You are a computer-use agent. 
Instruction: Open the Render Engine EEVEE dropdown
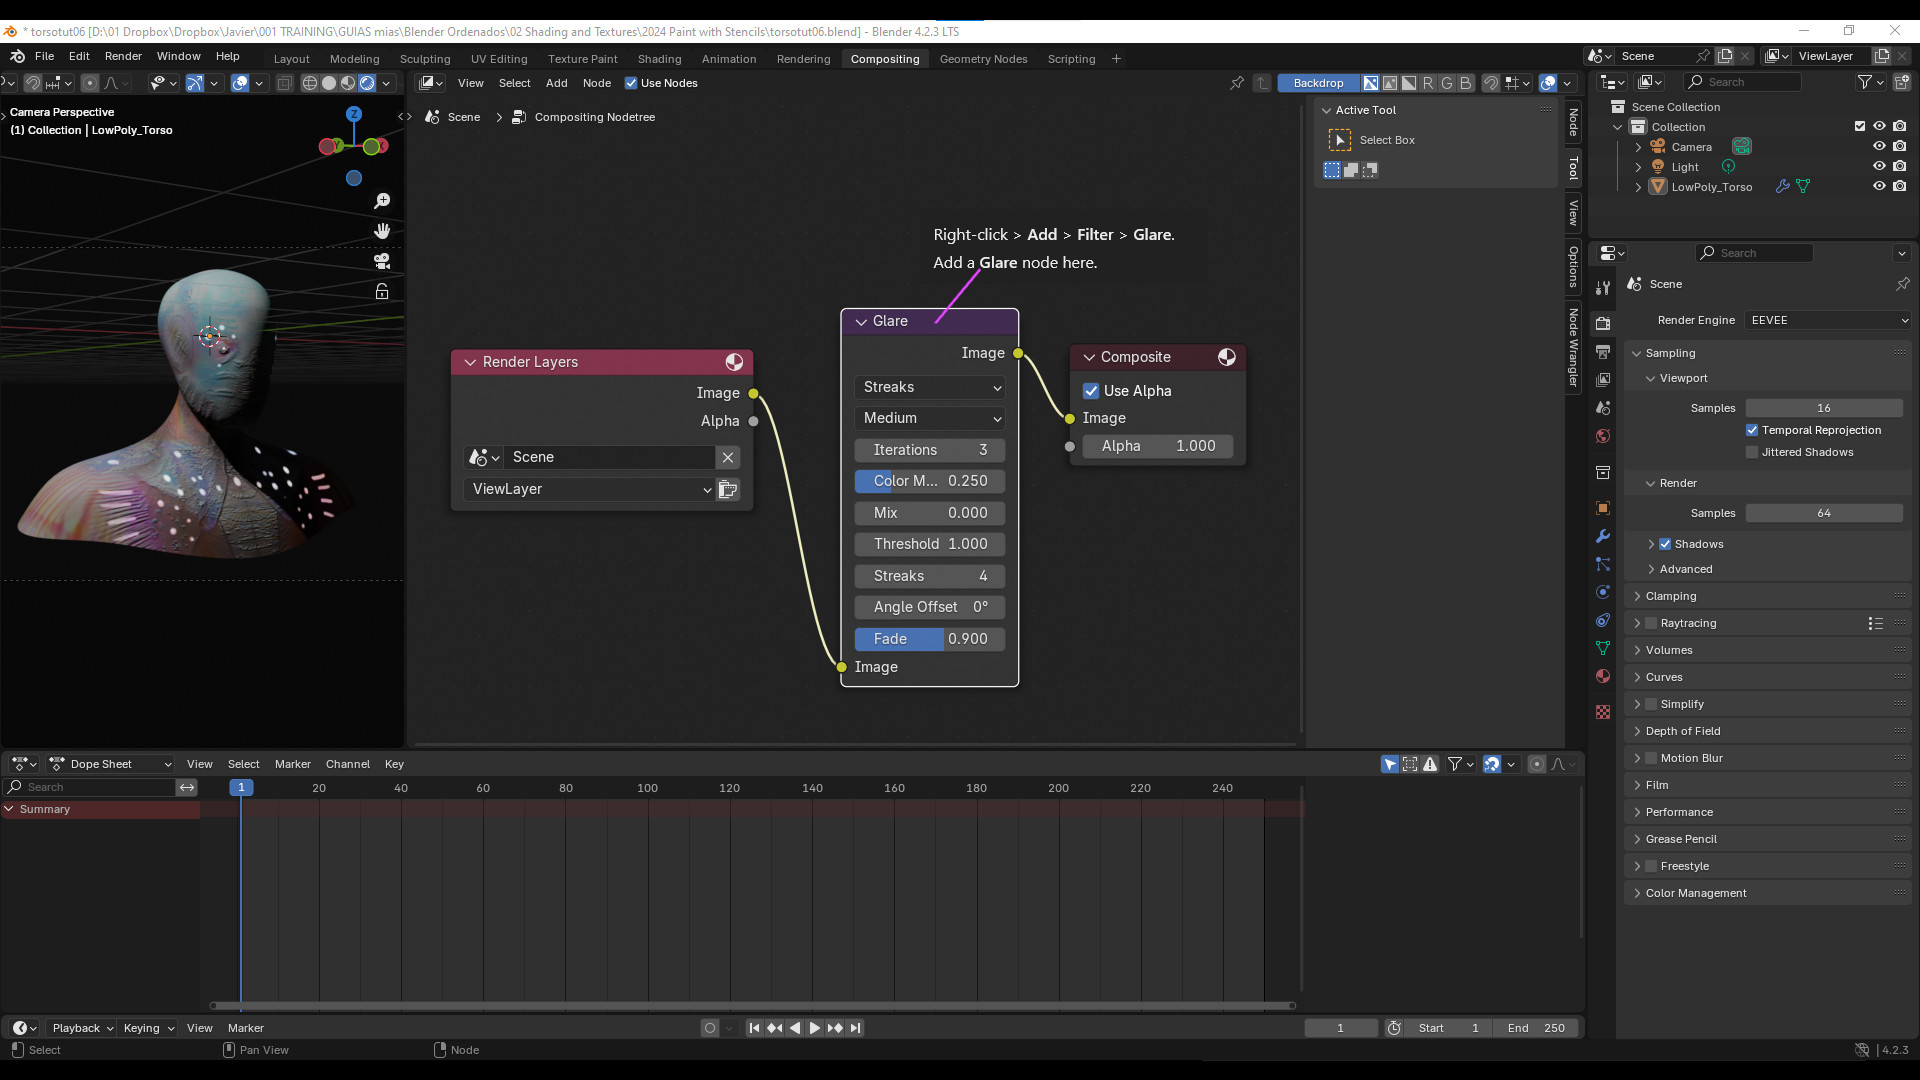tap(1828, 320)
